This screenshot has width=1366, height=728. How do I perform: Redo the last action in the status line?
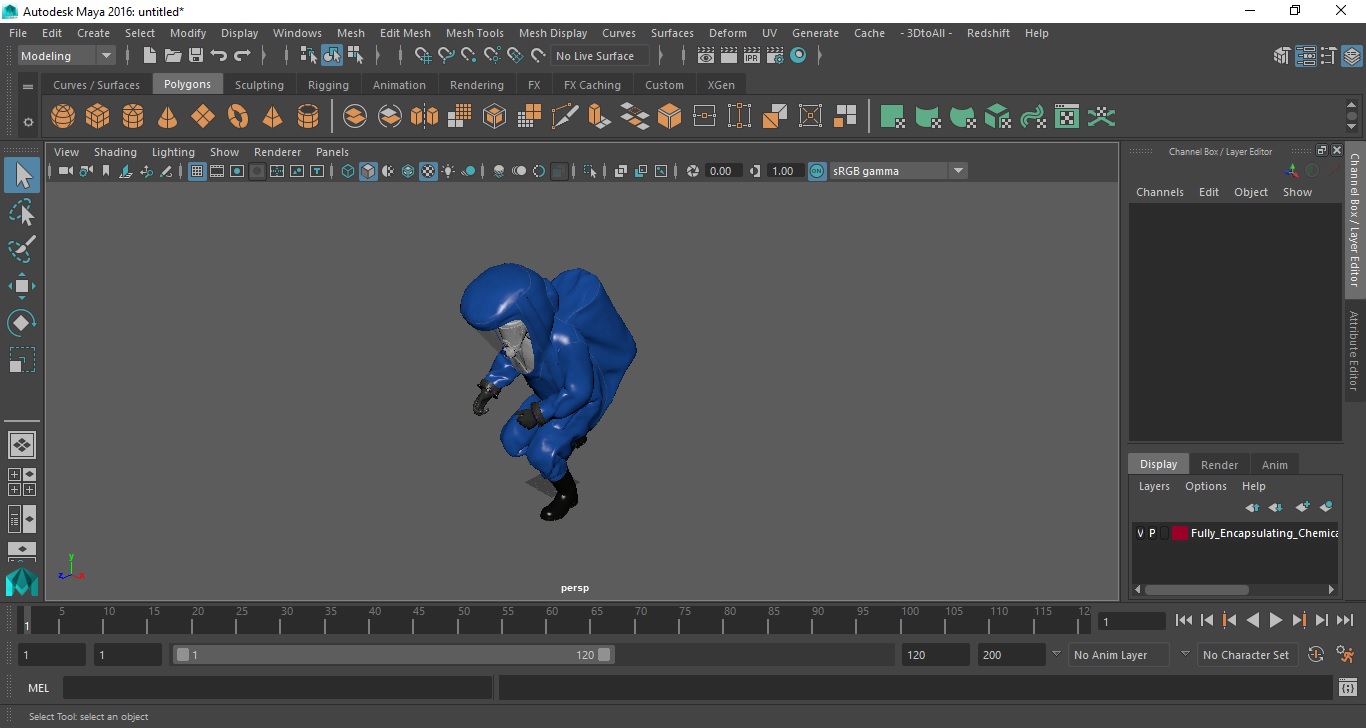(x=242, y=56)
